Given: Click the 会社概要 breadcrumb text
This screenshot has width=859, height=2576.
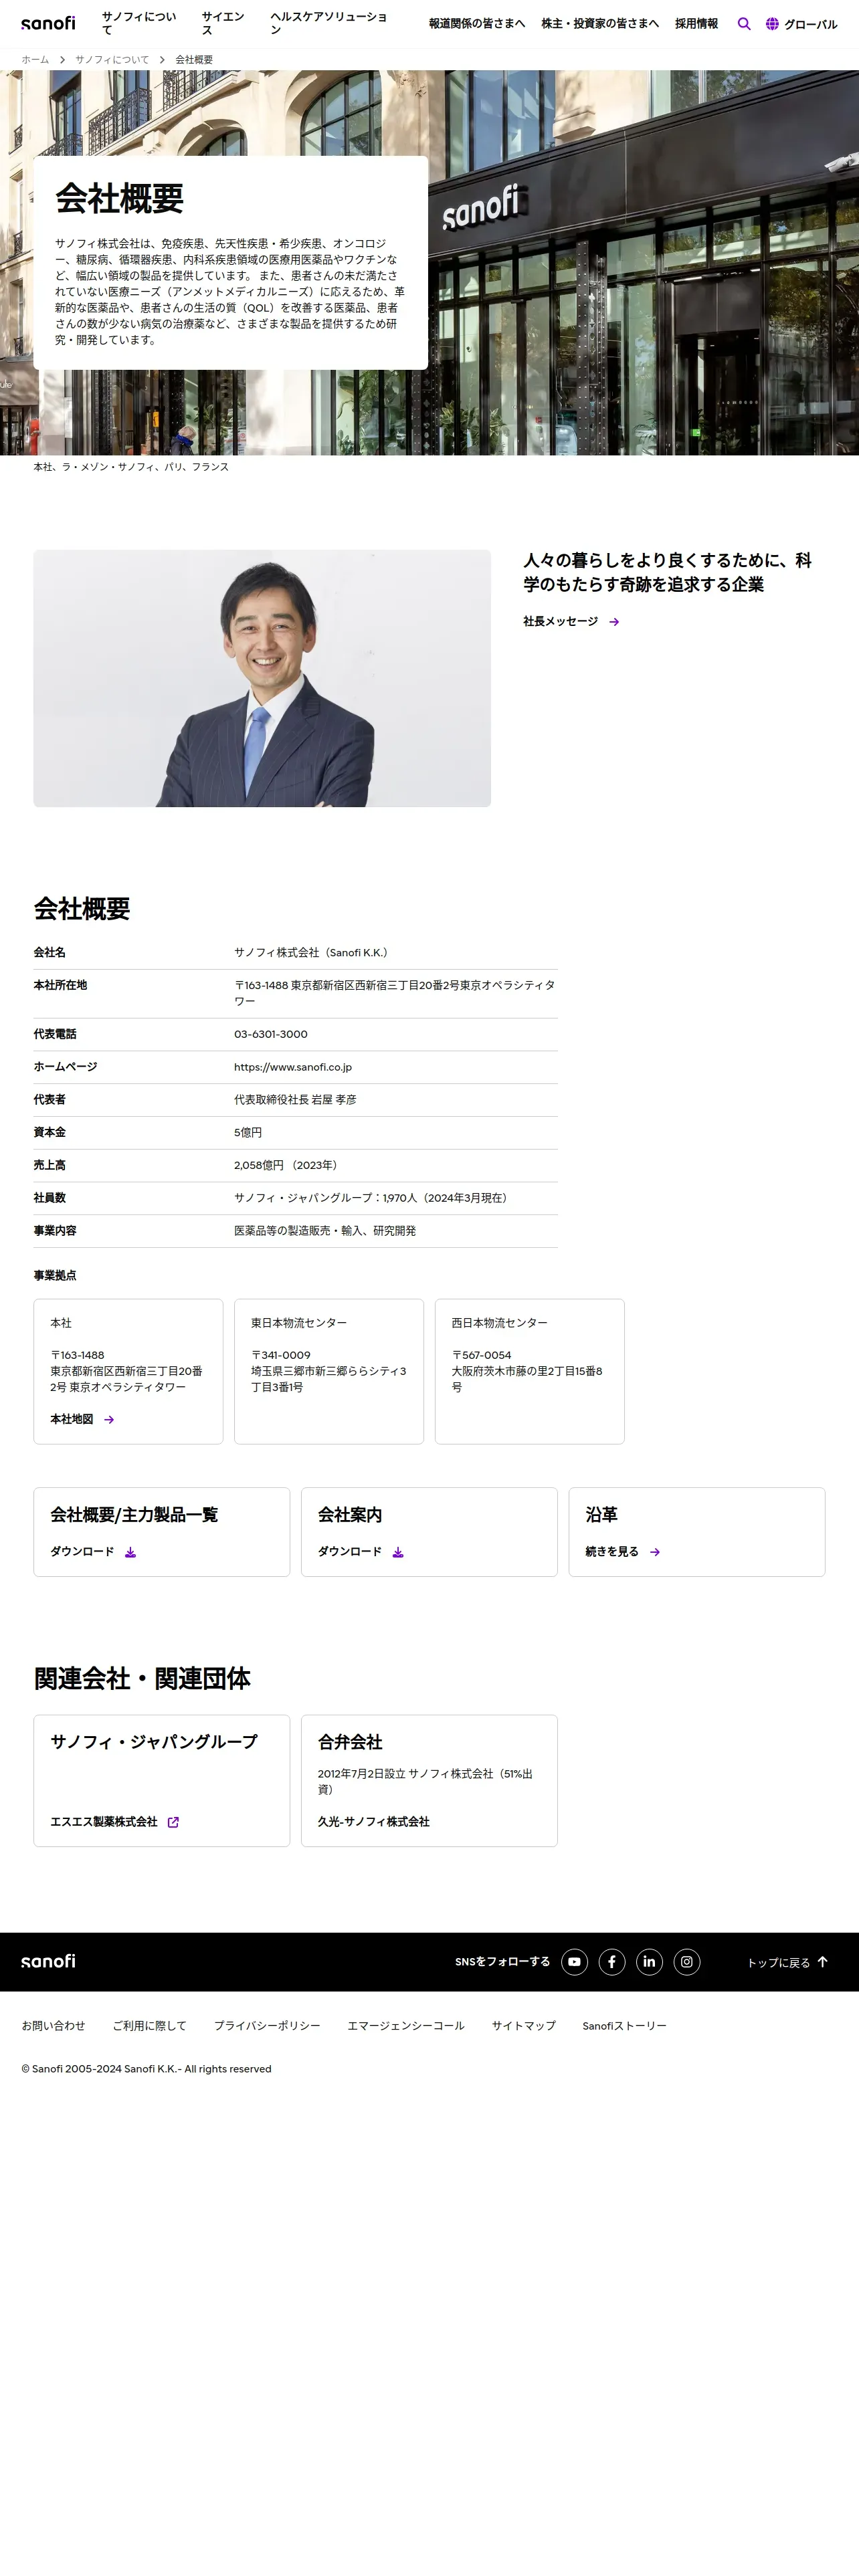Looking at the screenshot, I should 194,60.
